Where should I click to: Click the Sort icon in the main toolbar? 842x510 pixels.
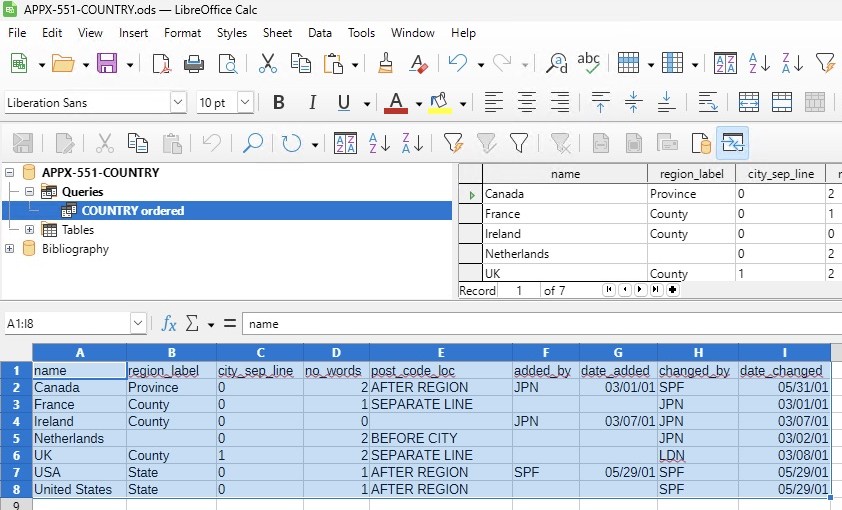pyautogui.click(x=725, y=64)
